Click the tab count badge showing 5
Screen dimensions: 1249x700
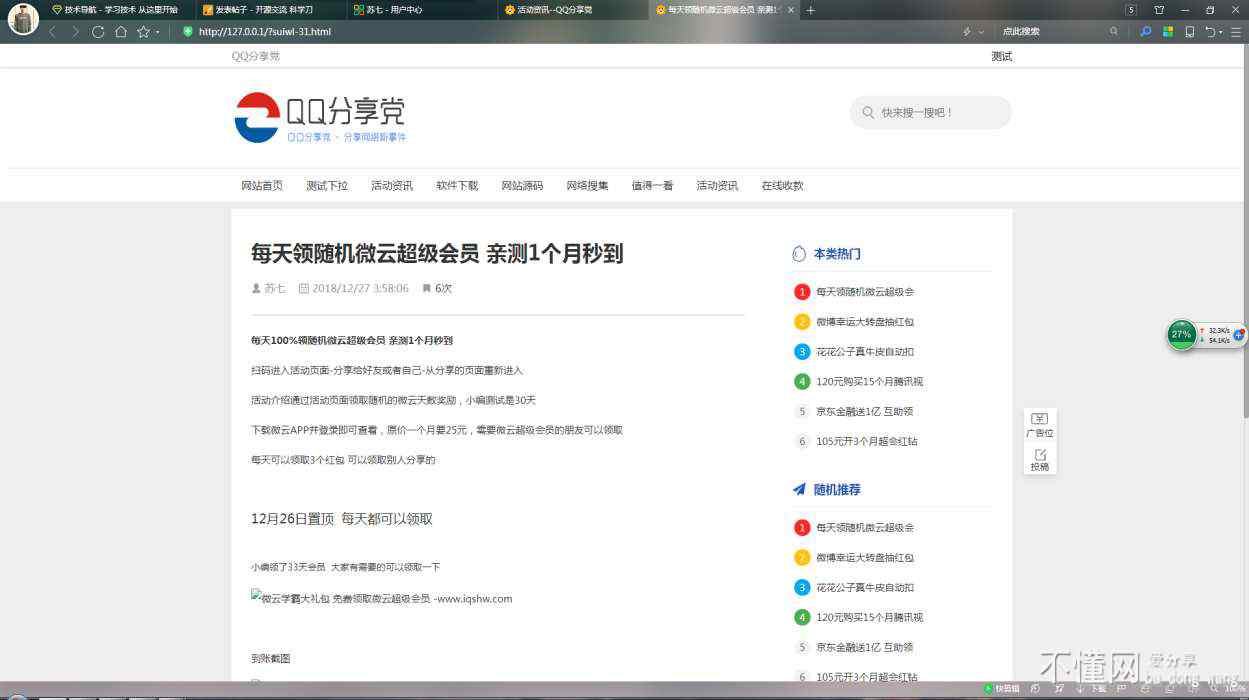(x=1131, y=10)
